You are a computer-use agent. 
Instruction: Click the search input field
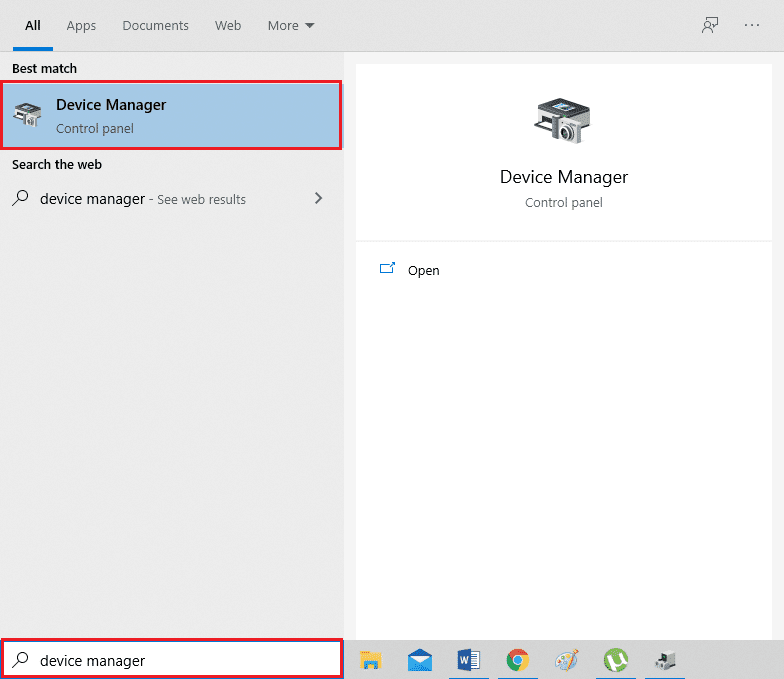172,660
